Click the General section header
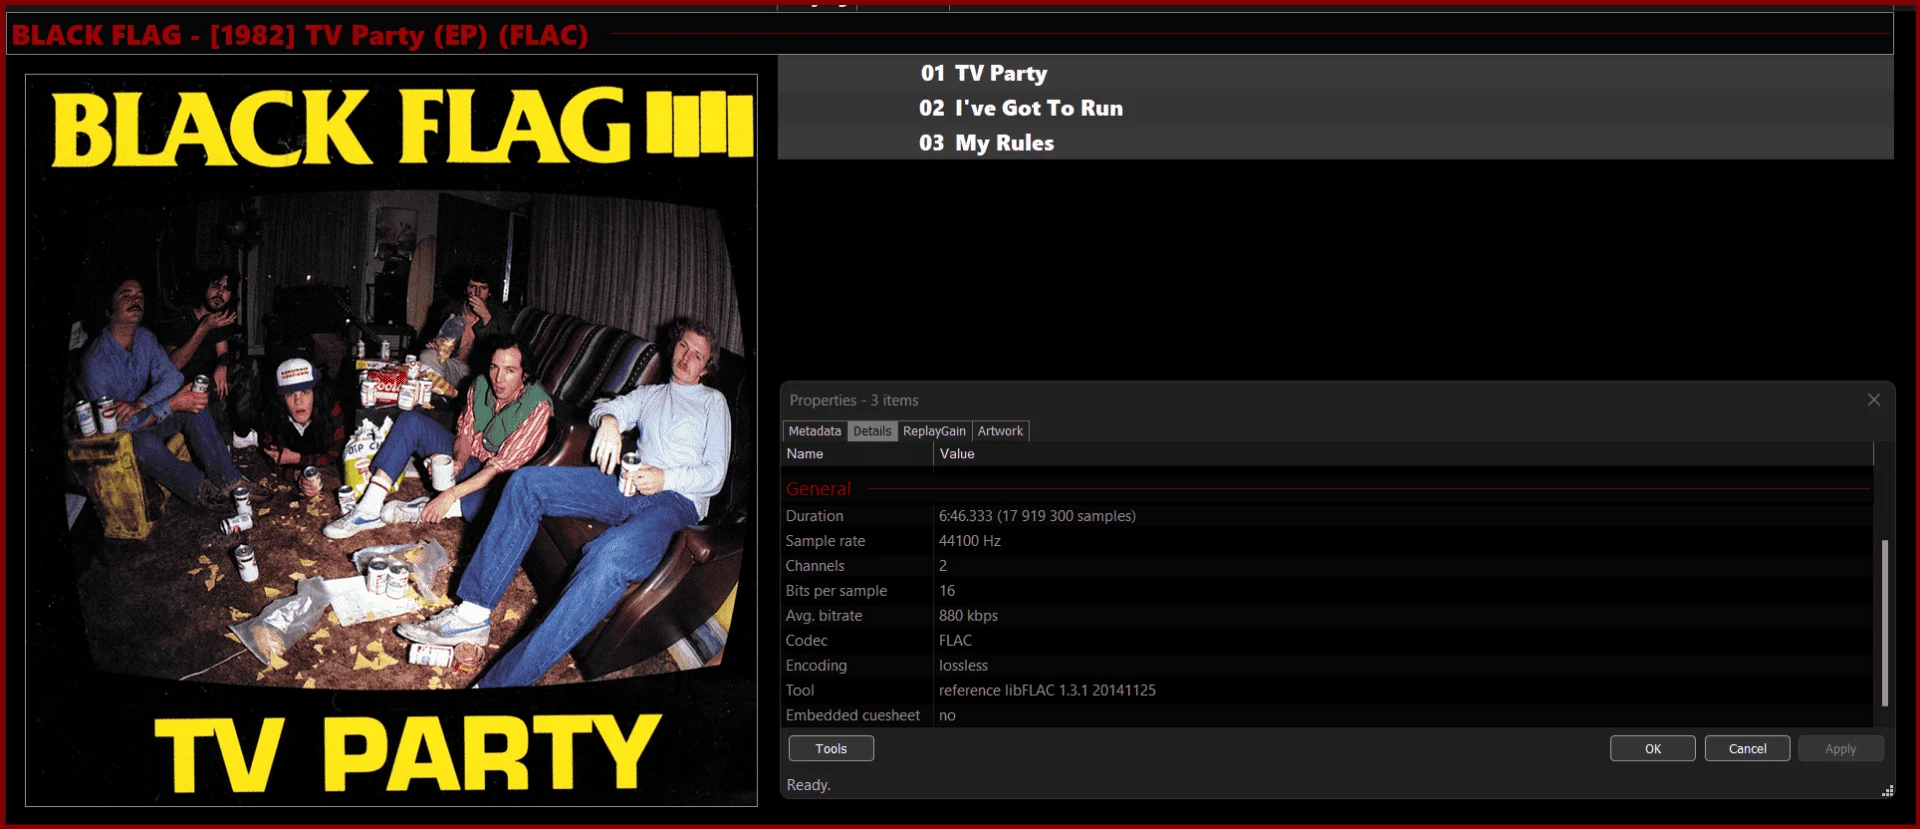The image size is (1920, 829). click(x=819, y=489)
